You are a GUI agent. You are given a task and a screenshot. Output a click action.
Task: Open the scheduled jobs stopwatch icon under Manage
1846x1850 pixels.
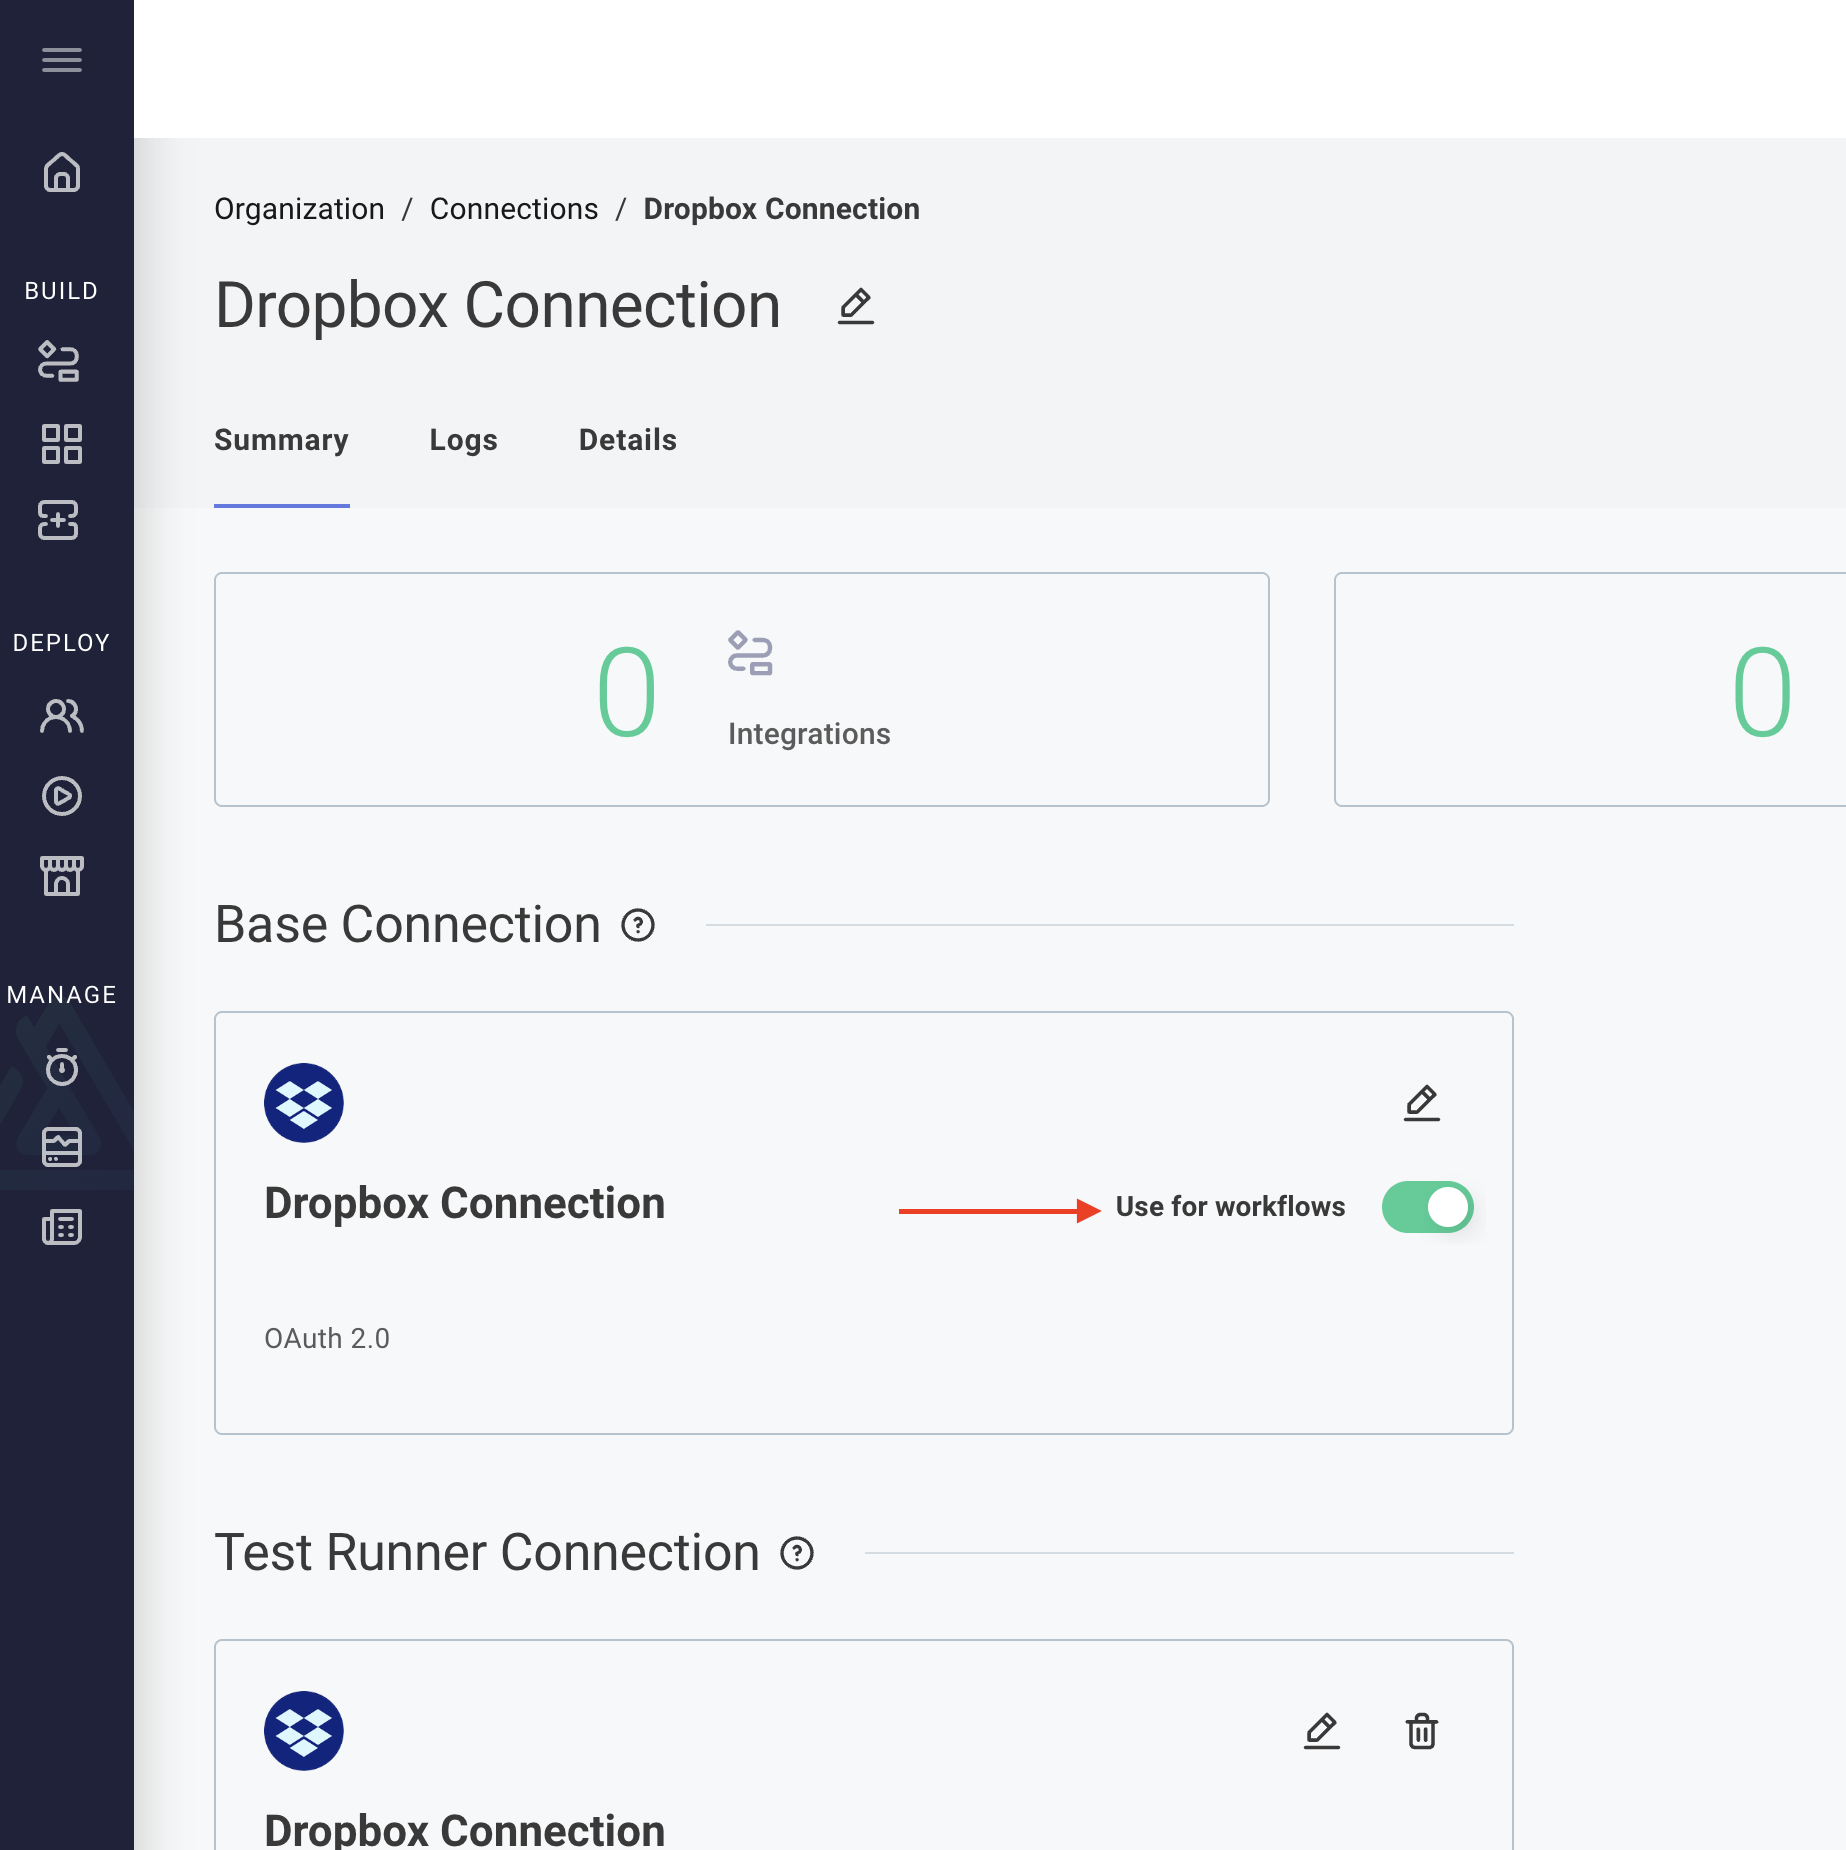tap(63, 1067)
